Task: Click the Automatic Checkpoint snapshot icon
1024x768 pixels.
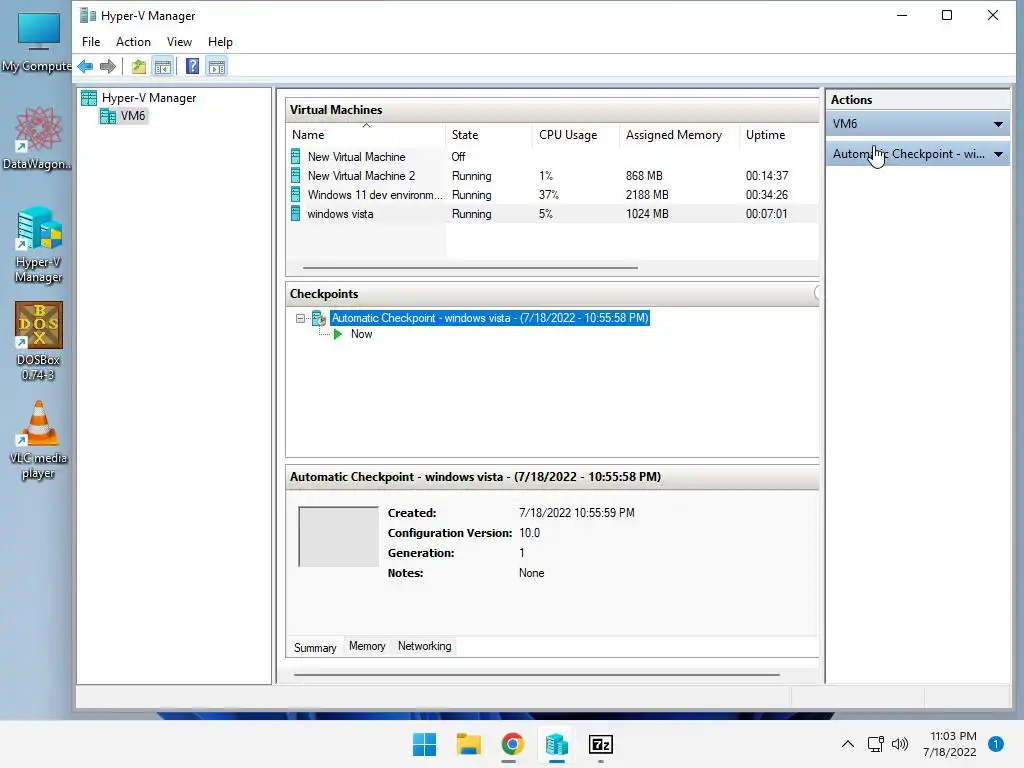Action: click(x=319, y=318)
